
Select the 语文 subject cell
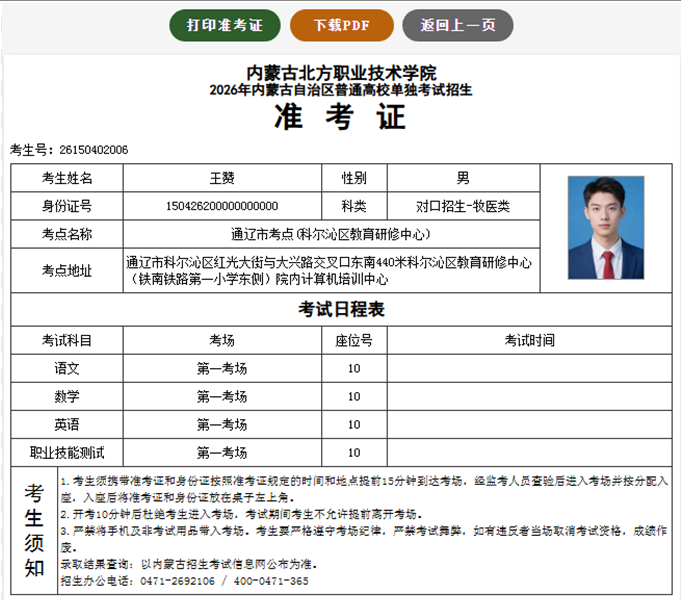click(x=67, y=368)
